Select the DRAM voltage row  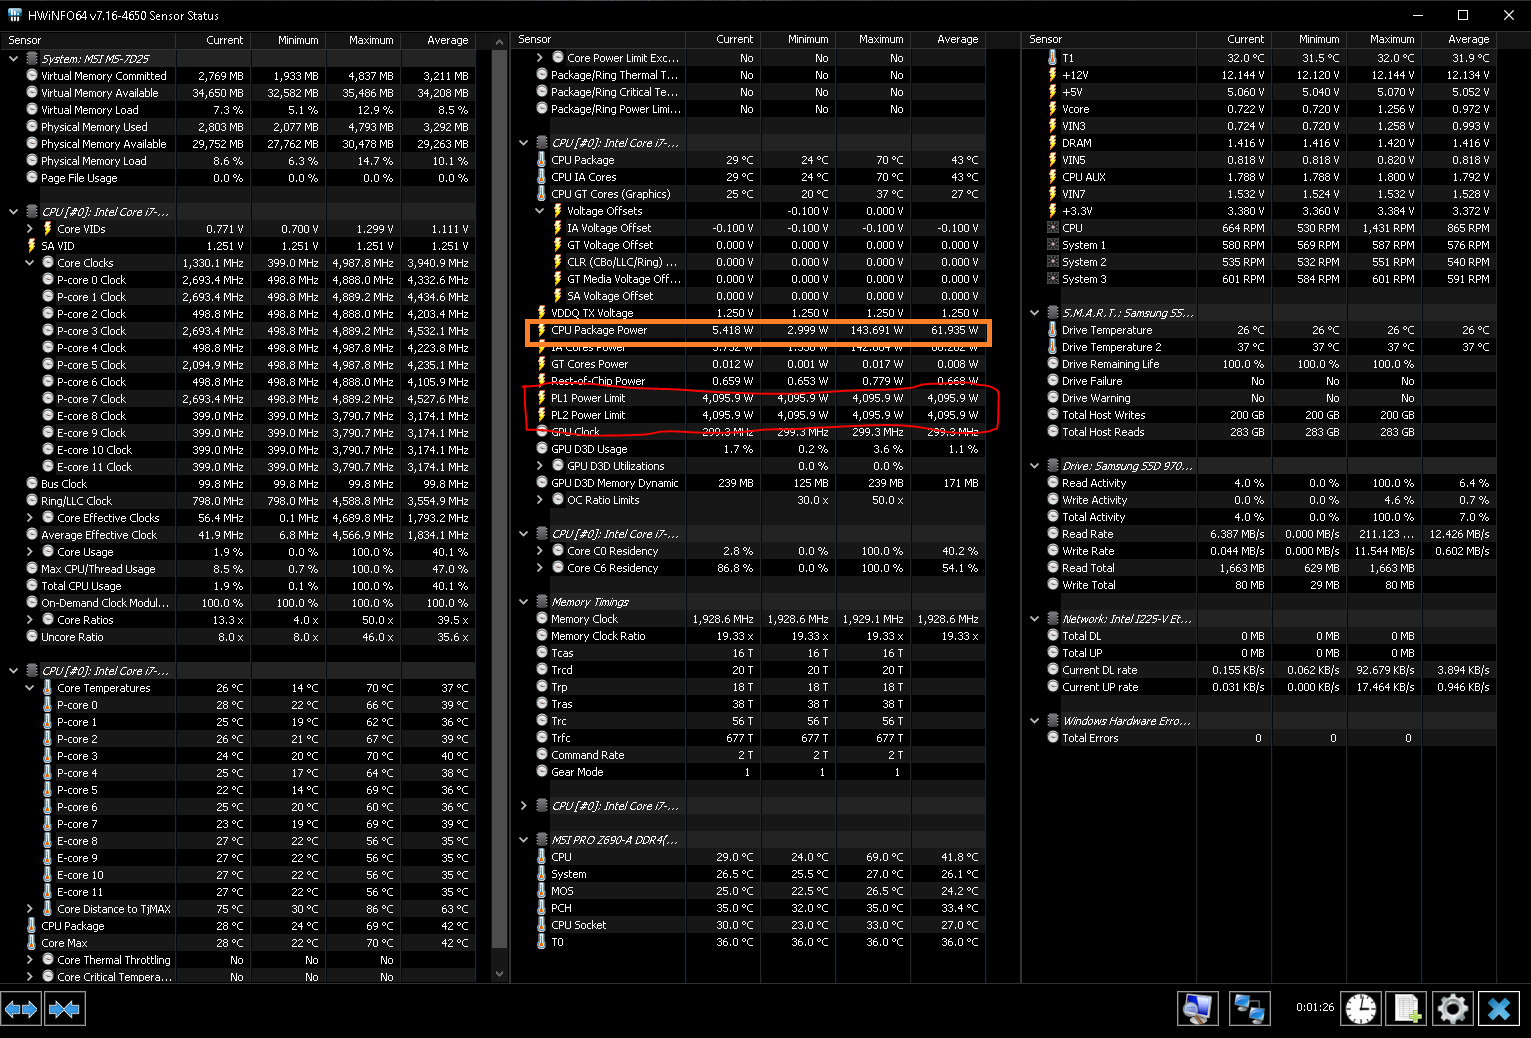click(x=1270, y=143)
